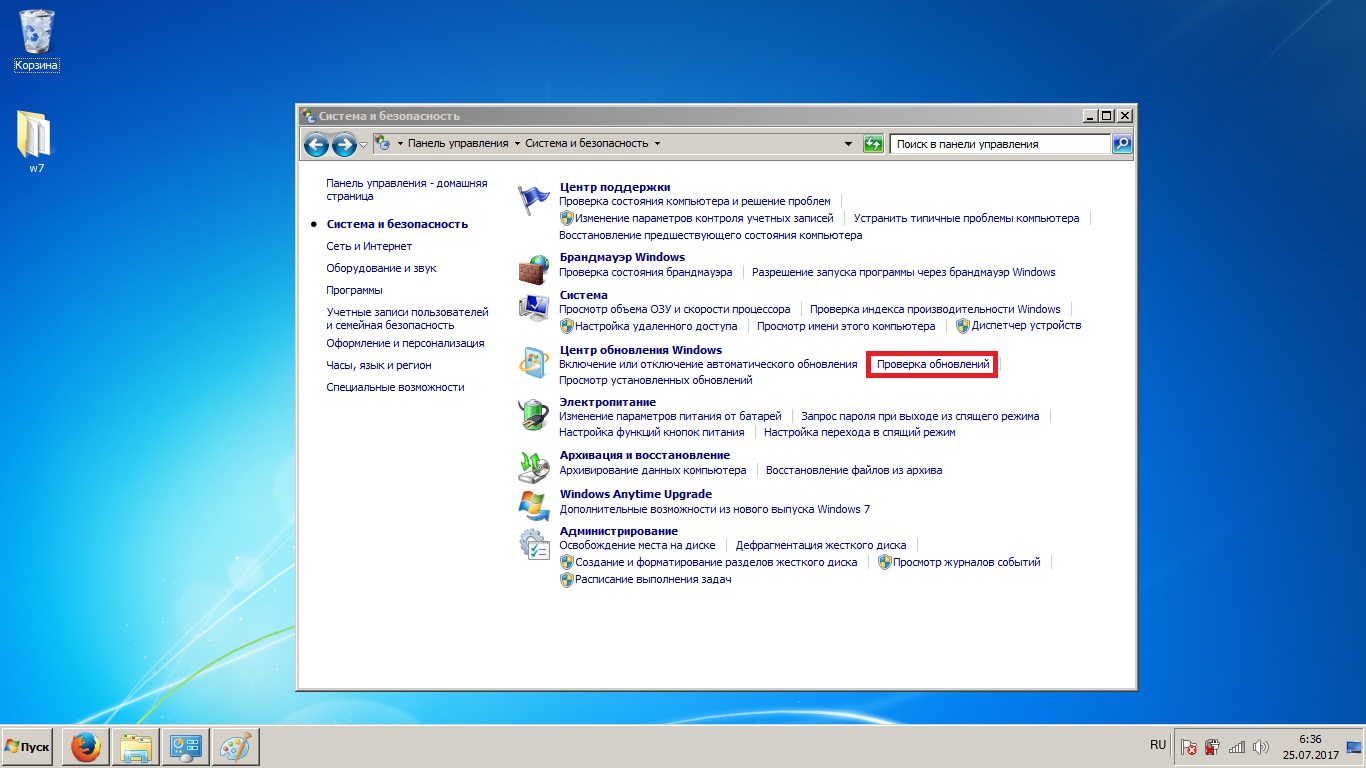Open the Action Center flag icon
The height and width of the screenshot is (768, 1366).
pos(534,200)
